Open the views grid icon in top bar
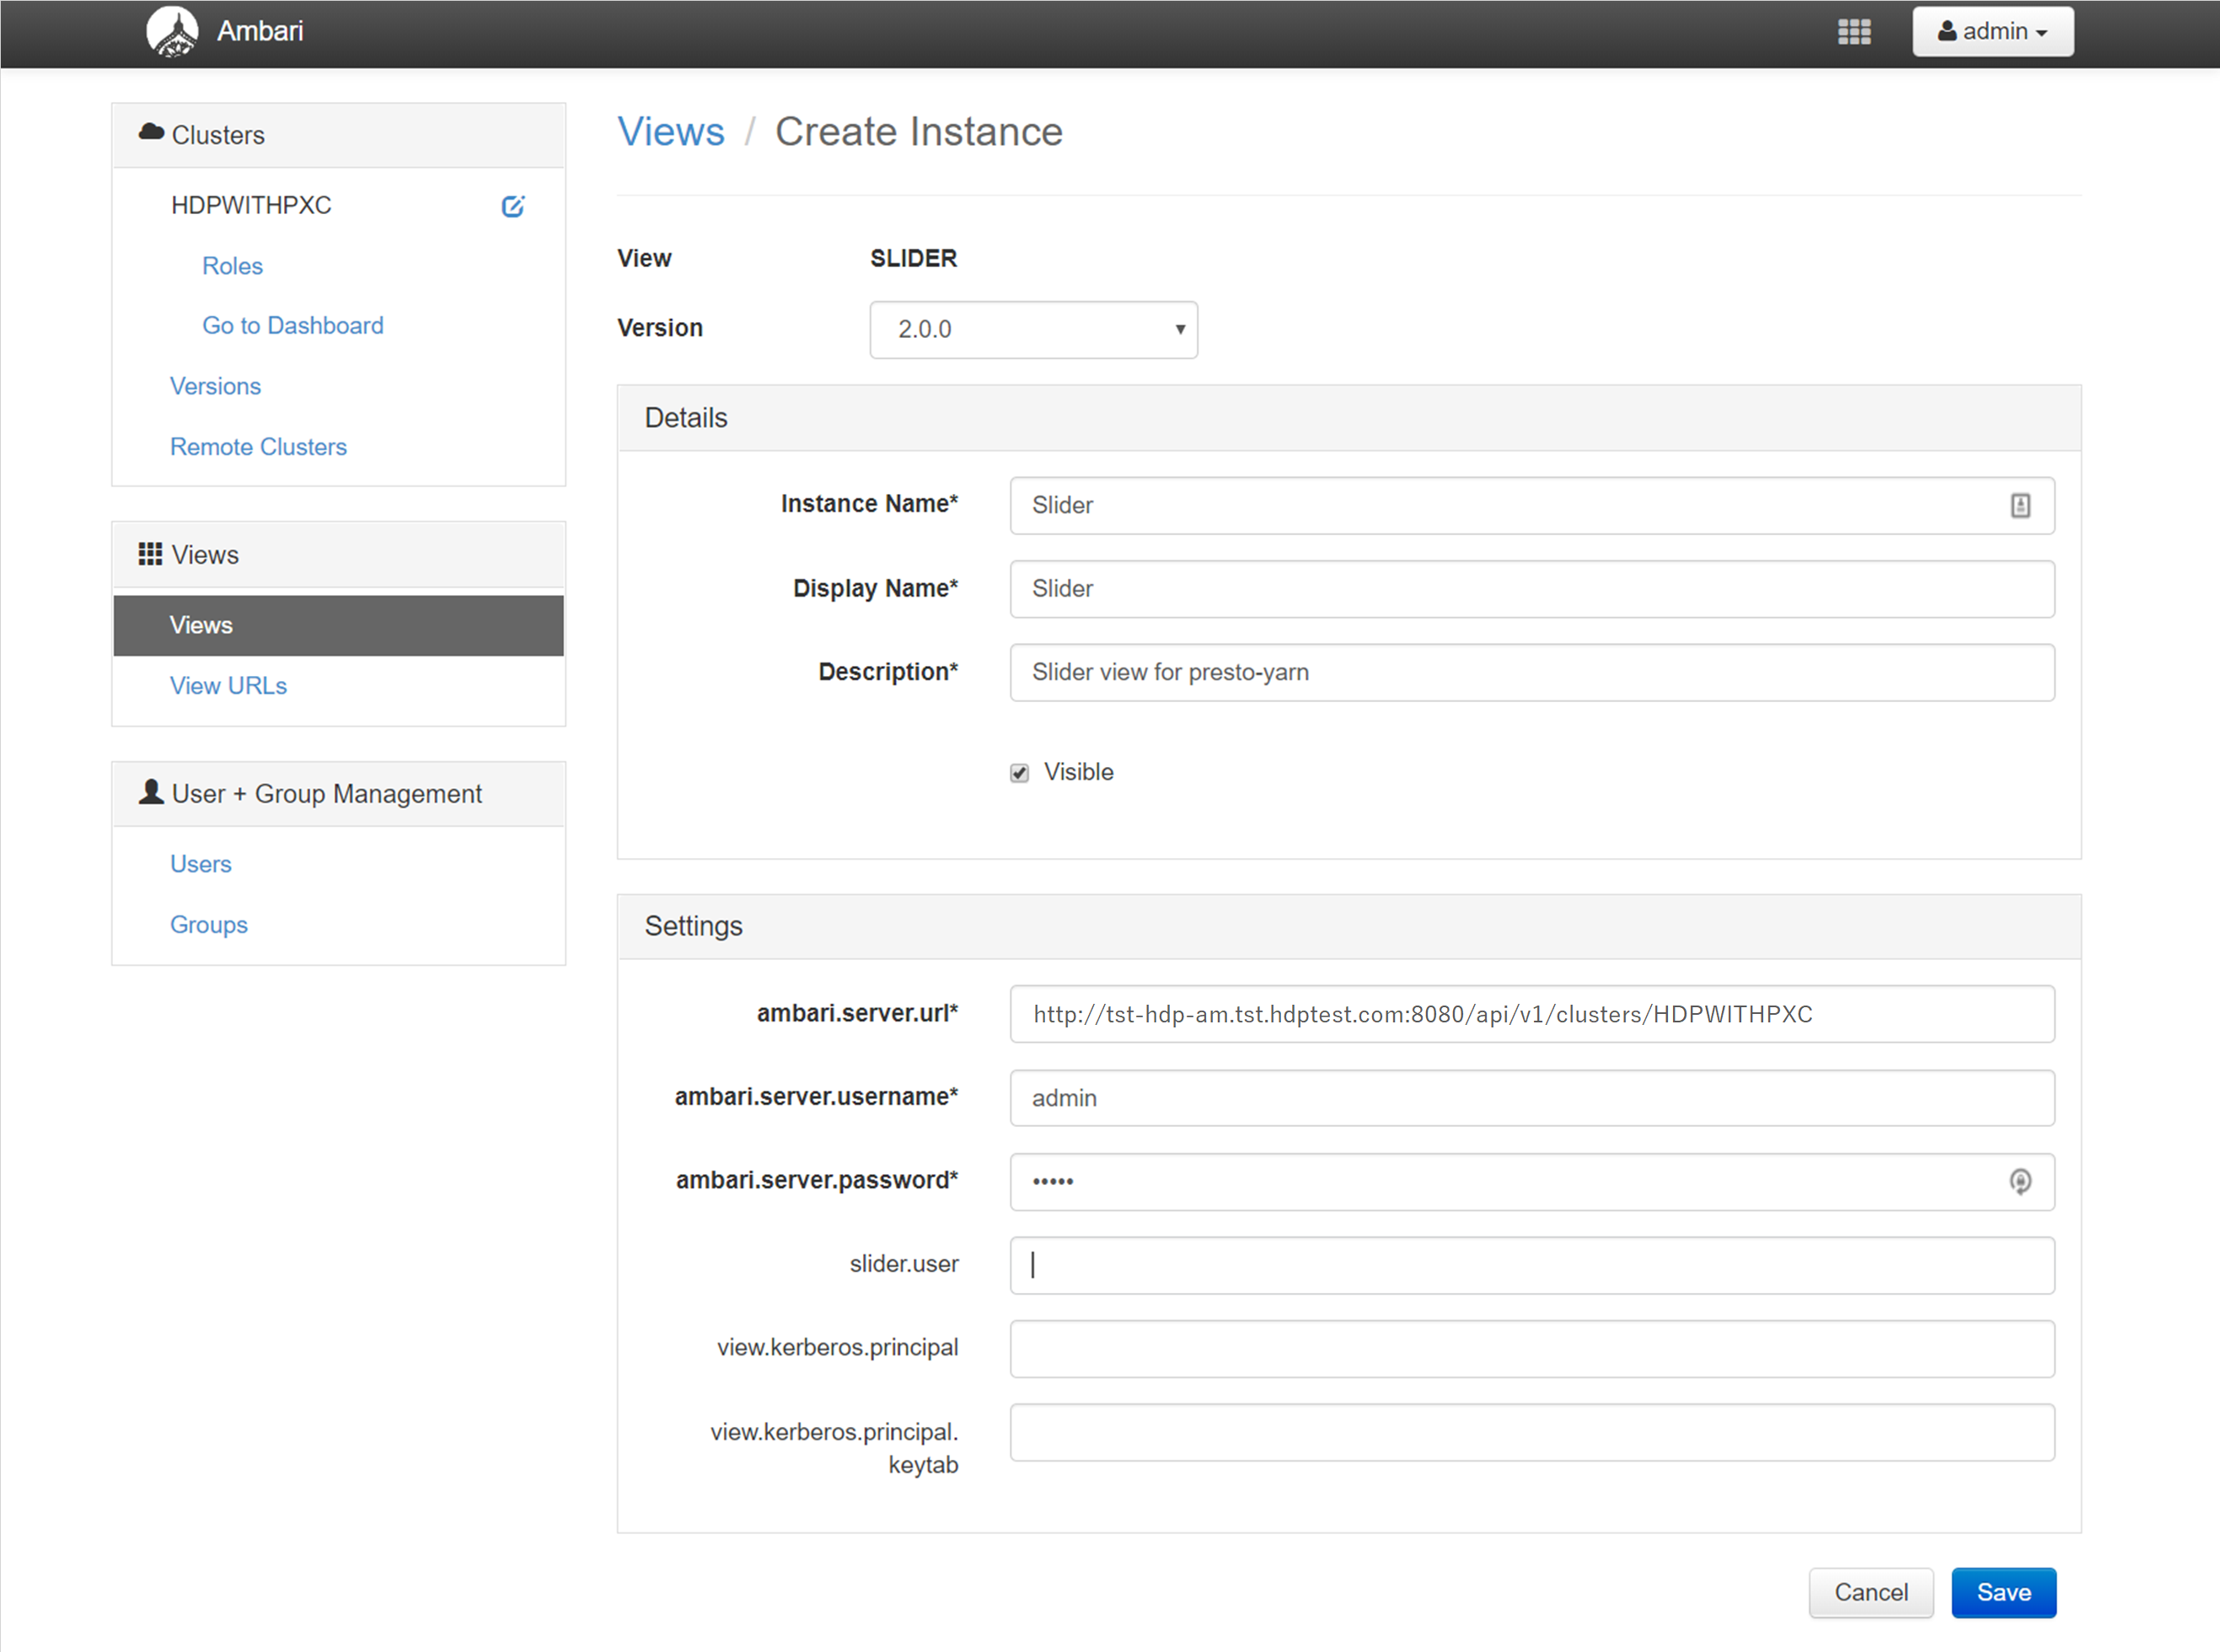Screen dimensions: 2220x1652 pos(1854,32)
